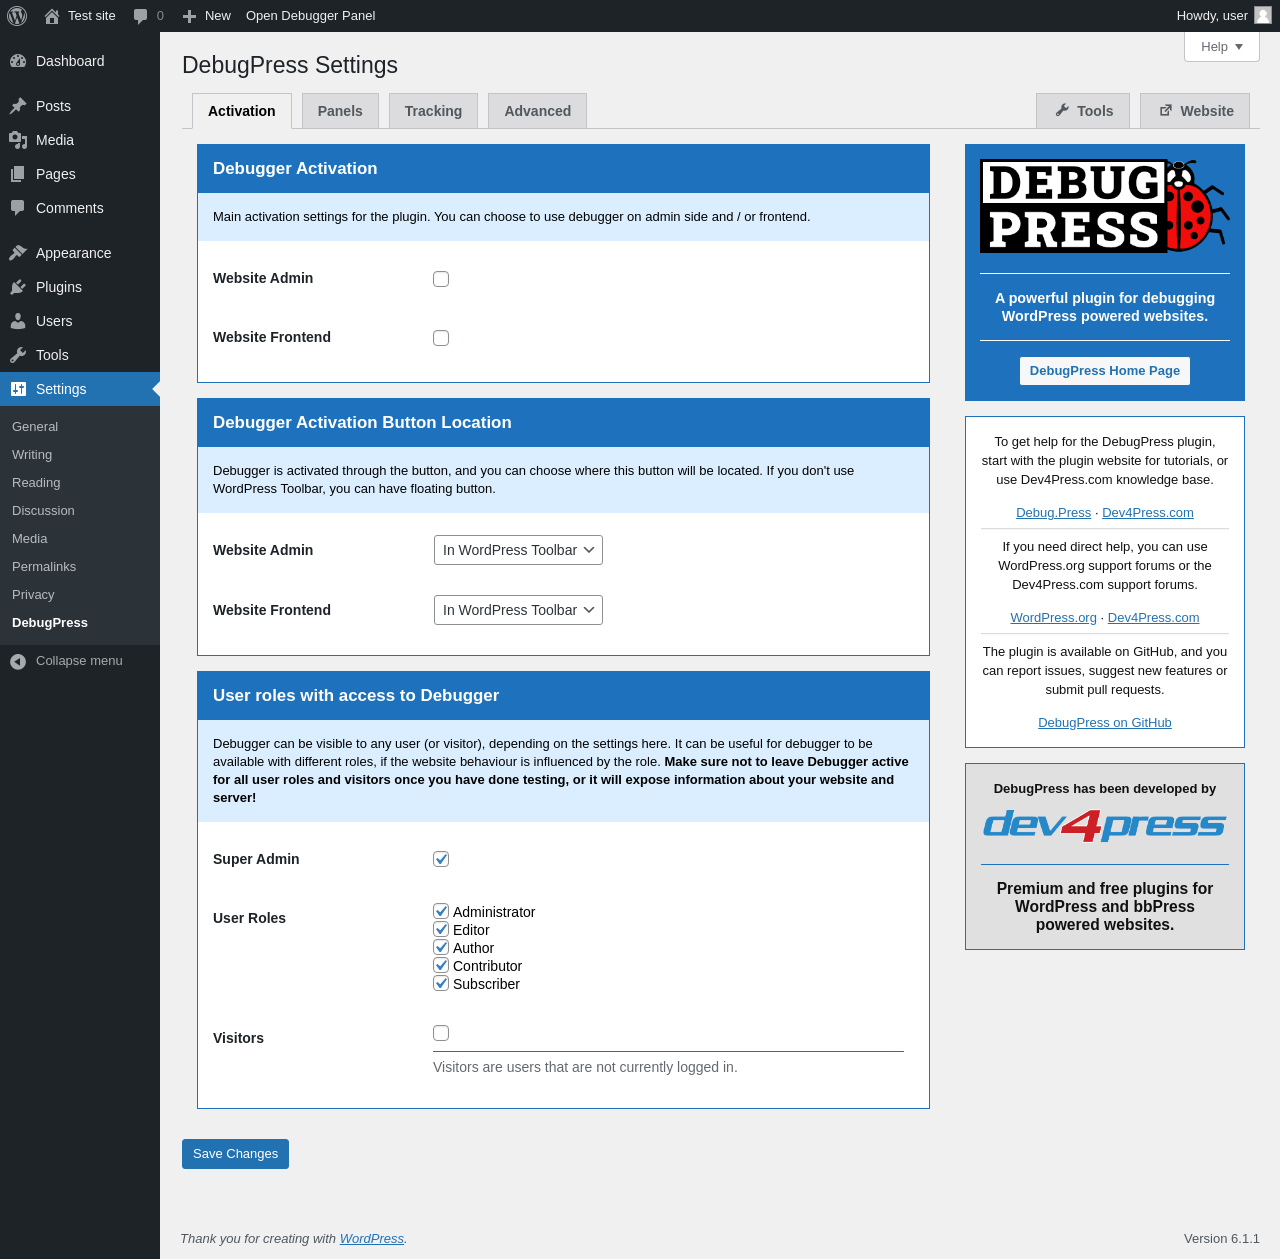Uncheck the Super Admin checkbox
Viewport: 1280px width, 1259px height.
tap(441, 859)
